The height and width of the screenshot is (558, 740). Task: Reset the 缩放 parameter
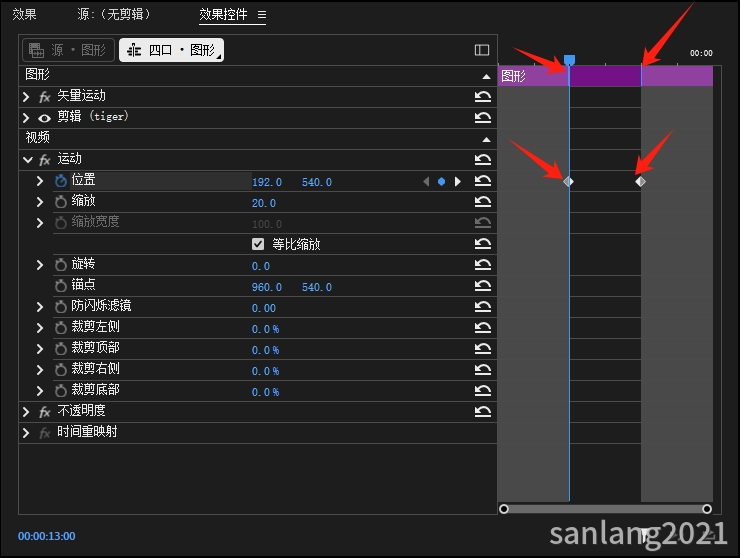[483, 202]
